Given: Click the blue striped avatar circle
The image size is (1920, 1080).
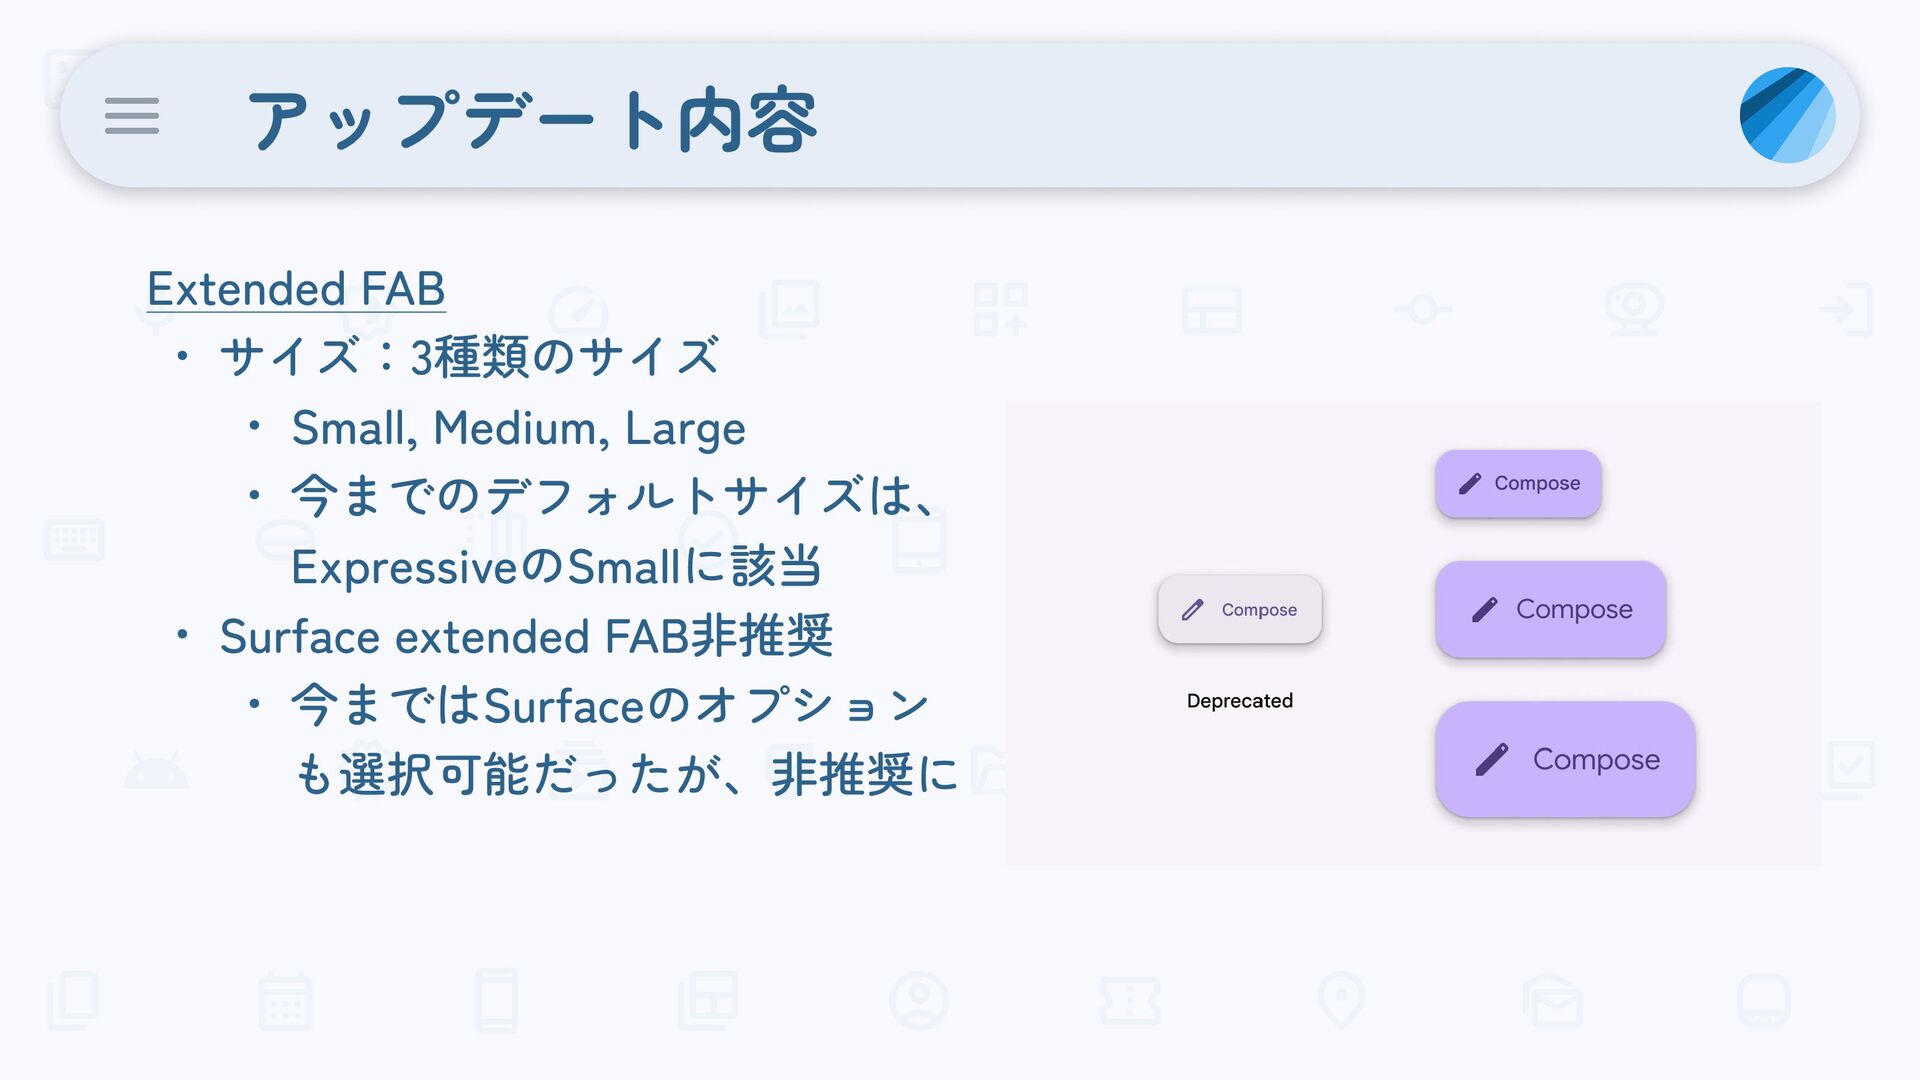Looking at the screenshot, I should pos(1787,115).
